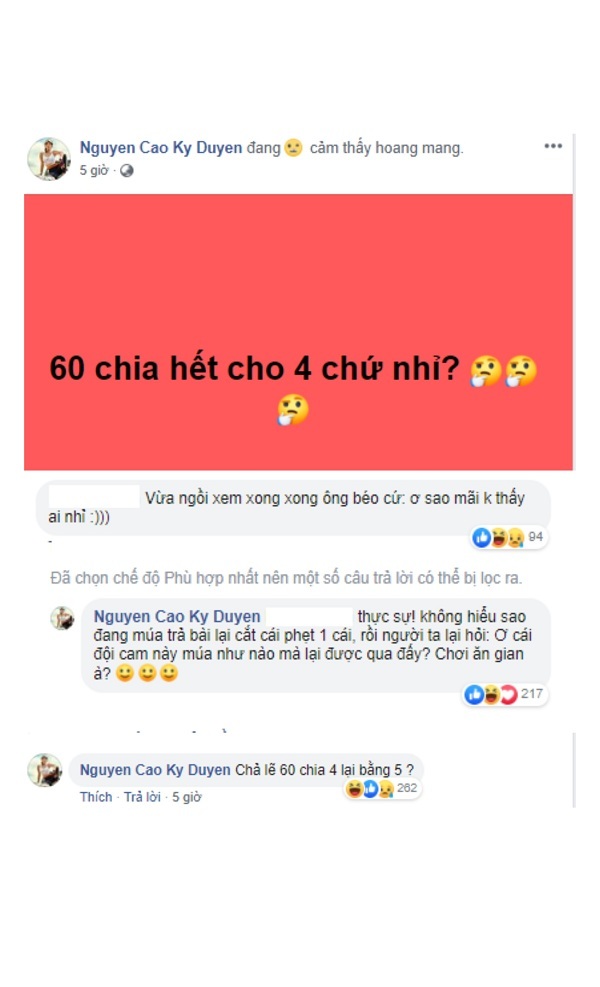Open Nguyen Cao Ky Duyen's profile from the post header

(161, 147)
